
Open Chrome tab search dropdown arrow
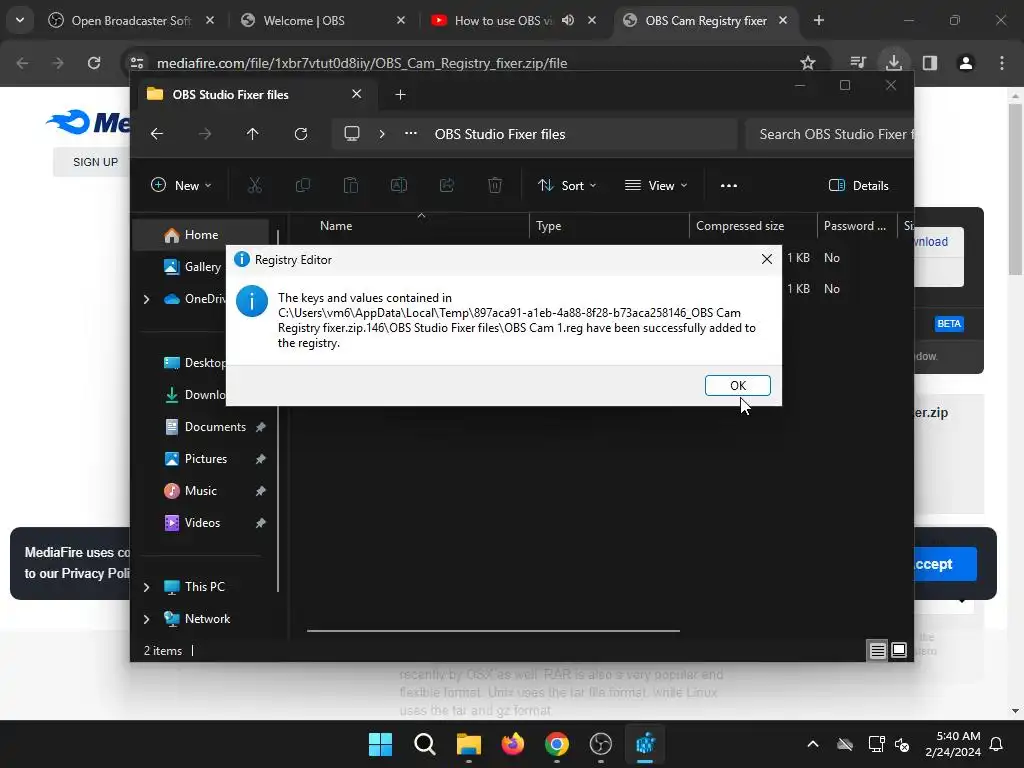20,20
